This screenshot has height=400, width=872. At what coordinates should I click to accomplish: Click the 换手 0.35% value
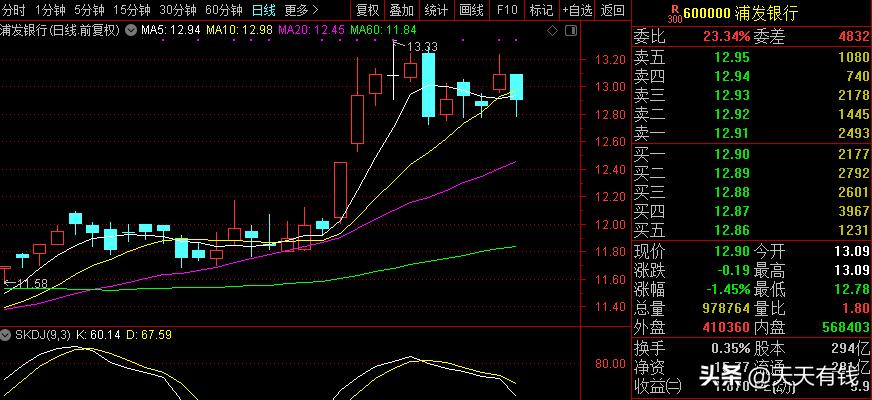point(731,349)
